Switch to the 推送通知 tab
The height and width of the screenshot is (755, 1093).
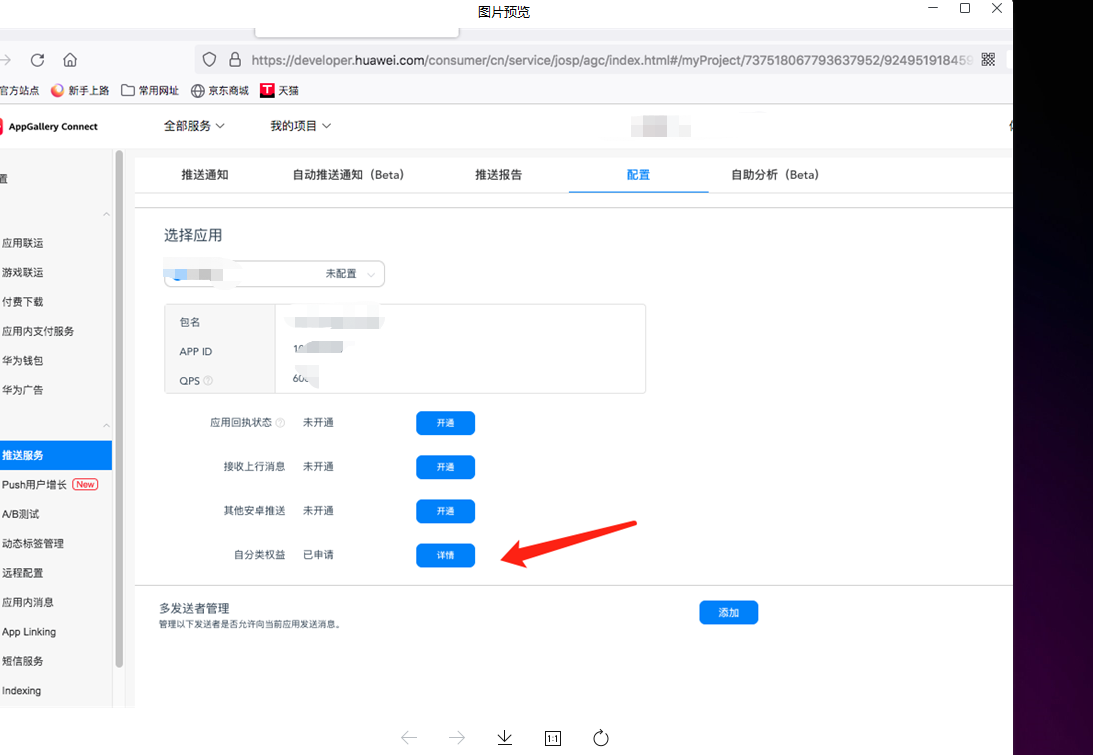point(205,175)
